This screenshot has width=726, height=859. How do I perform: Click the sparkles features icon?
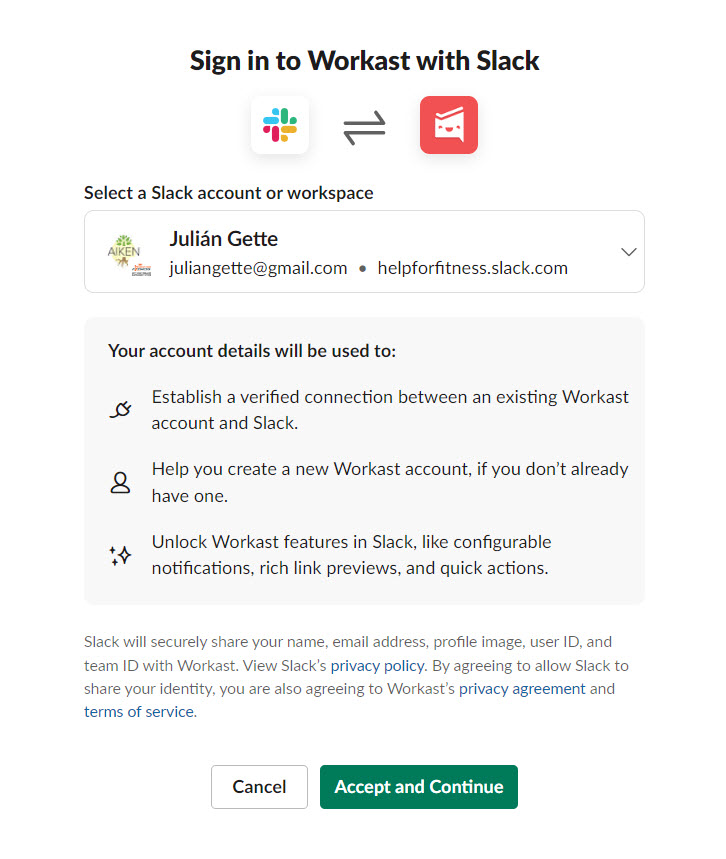pos(120,556)
